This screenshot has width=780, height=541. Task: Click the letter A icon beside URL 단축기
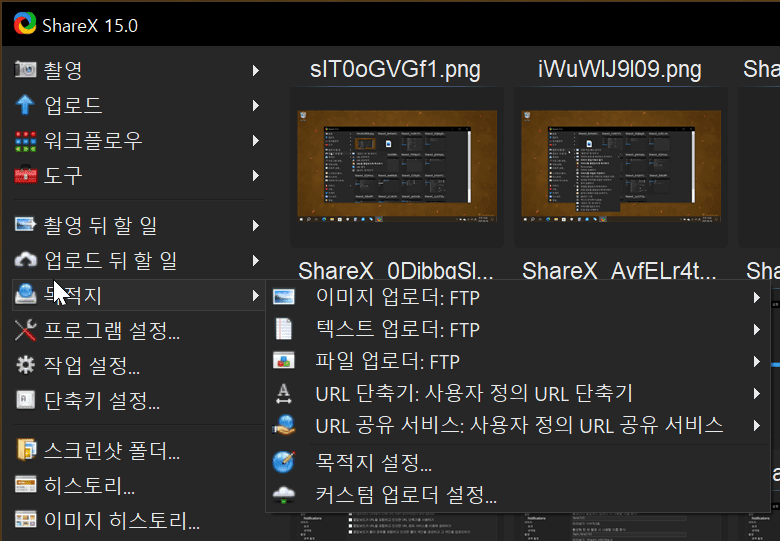click(284, 393)
